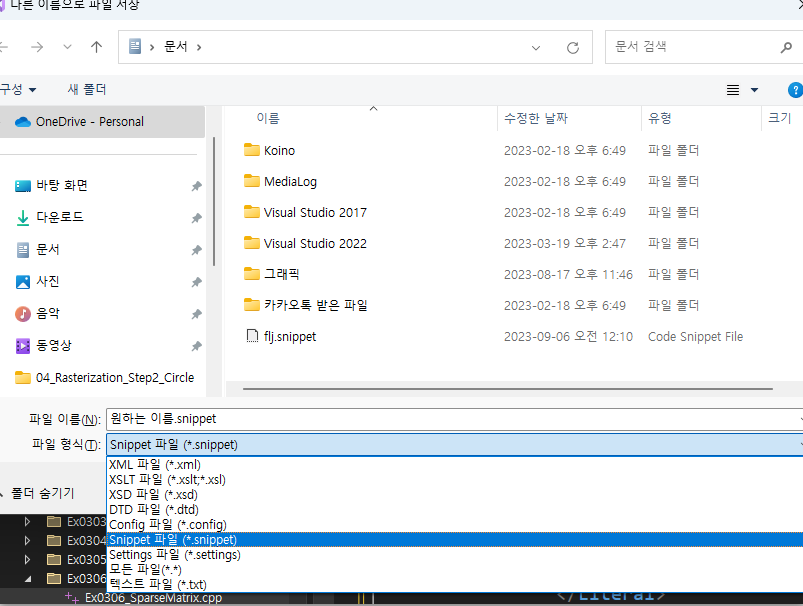Open 다운로드 in quick access
This screenshot has width=803, height=606.
click(59, 217)
